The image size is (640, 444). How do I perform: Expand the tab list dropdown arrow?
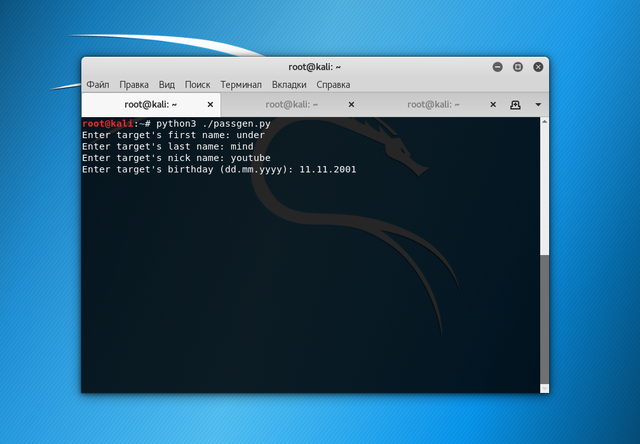[538, 104]
